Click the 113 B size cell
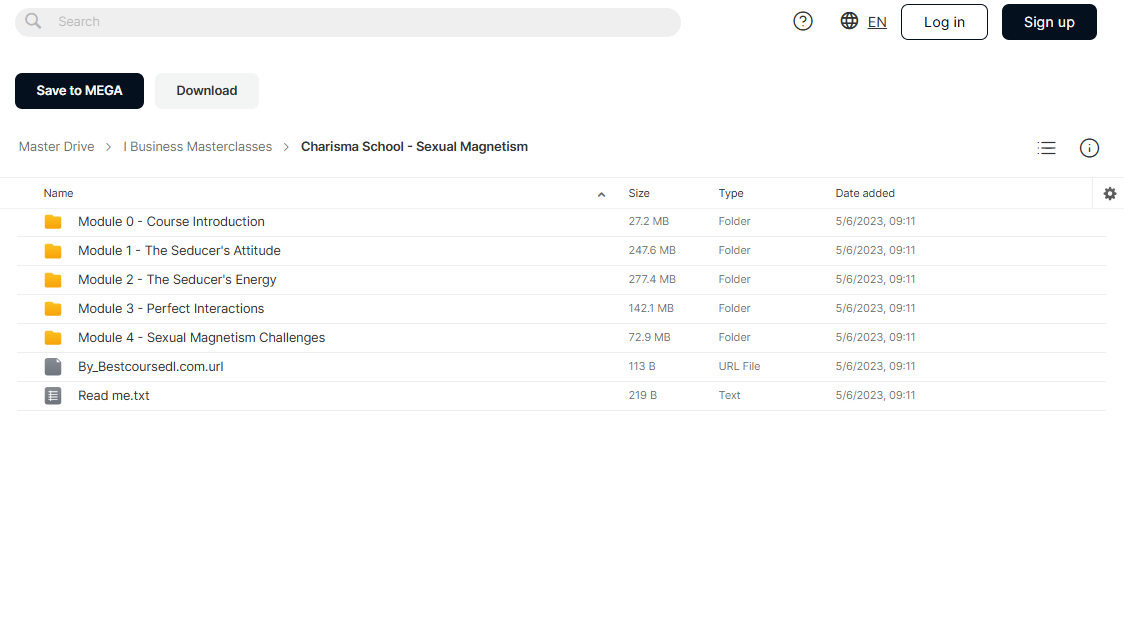 [642, 366]
